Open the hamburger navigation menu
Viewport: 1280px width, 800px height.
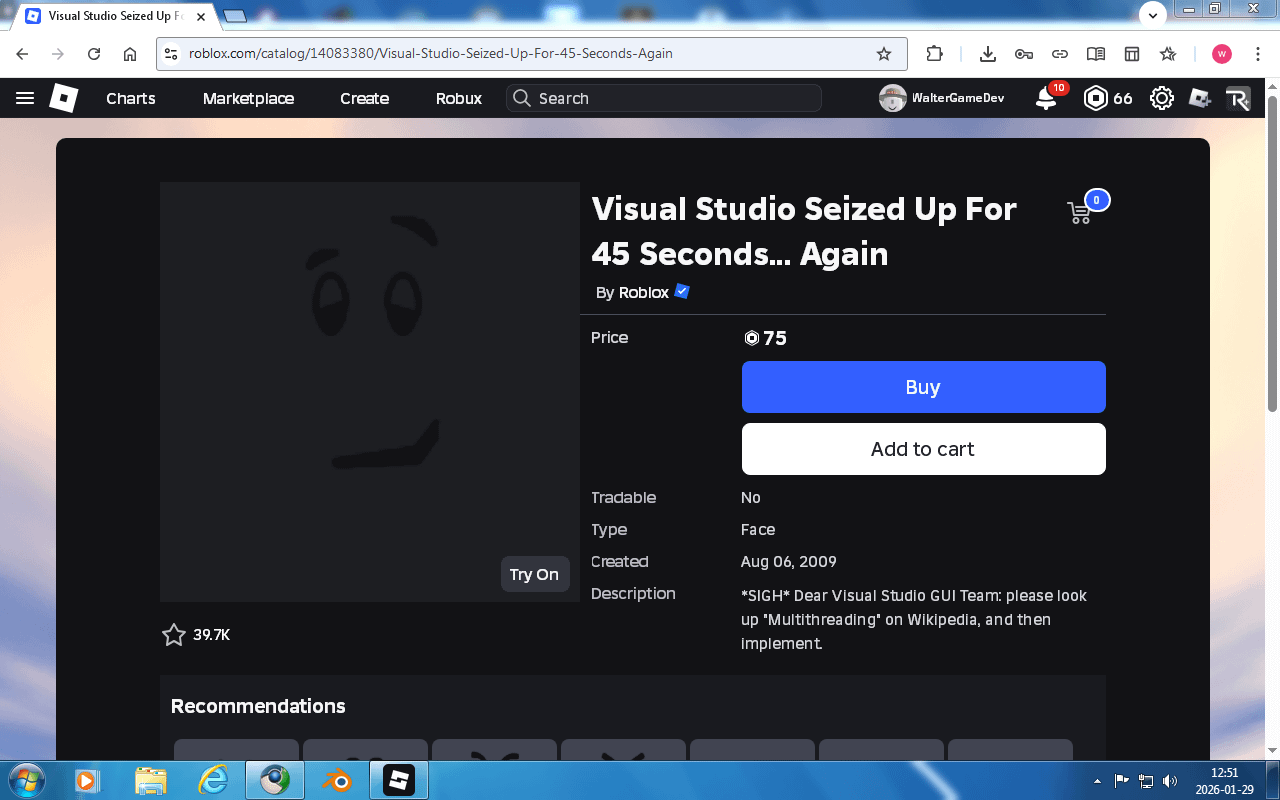25,98
